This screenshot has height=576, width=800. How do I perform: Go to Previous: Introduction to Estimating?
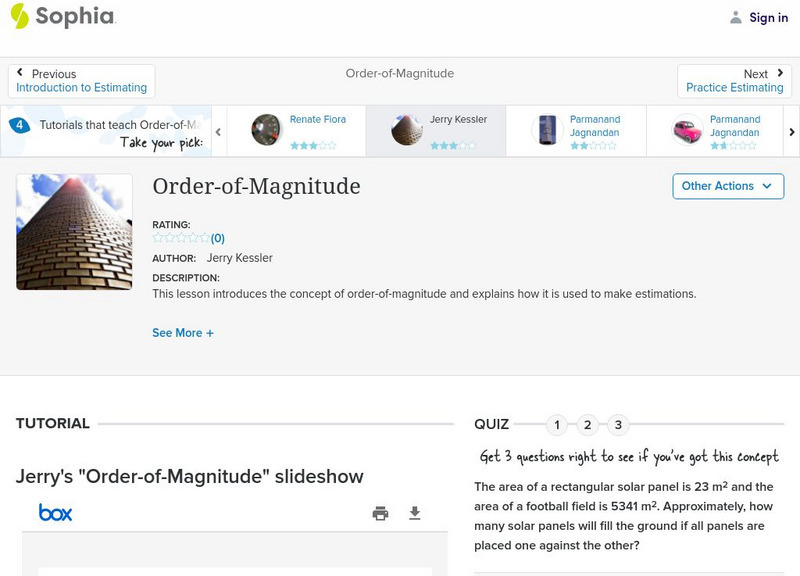click(x=81, y=81)
